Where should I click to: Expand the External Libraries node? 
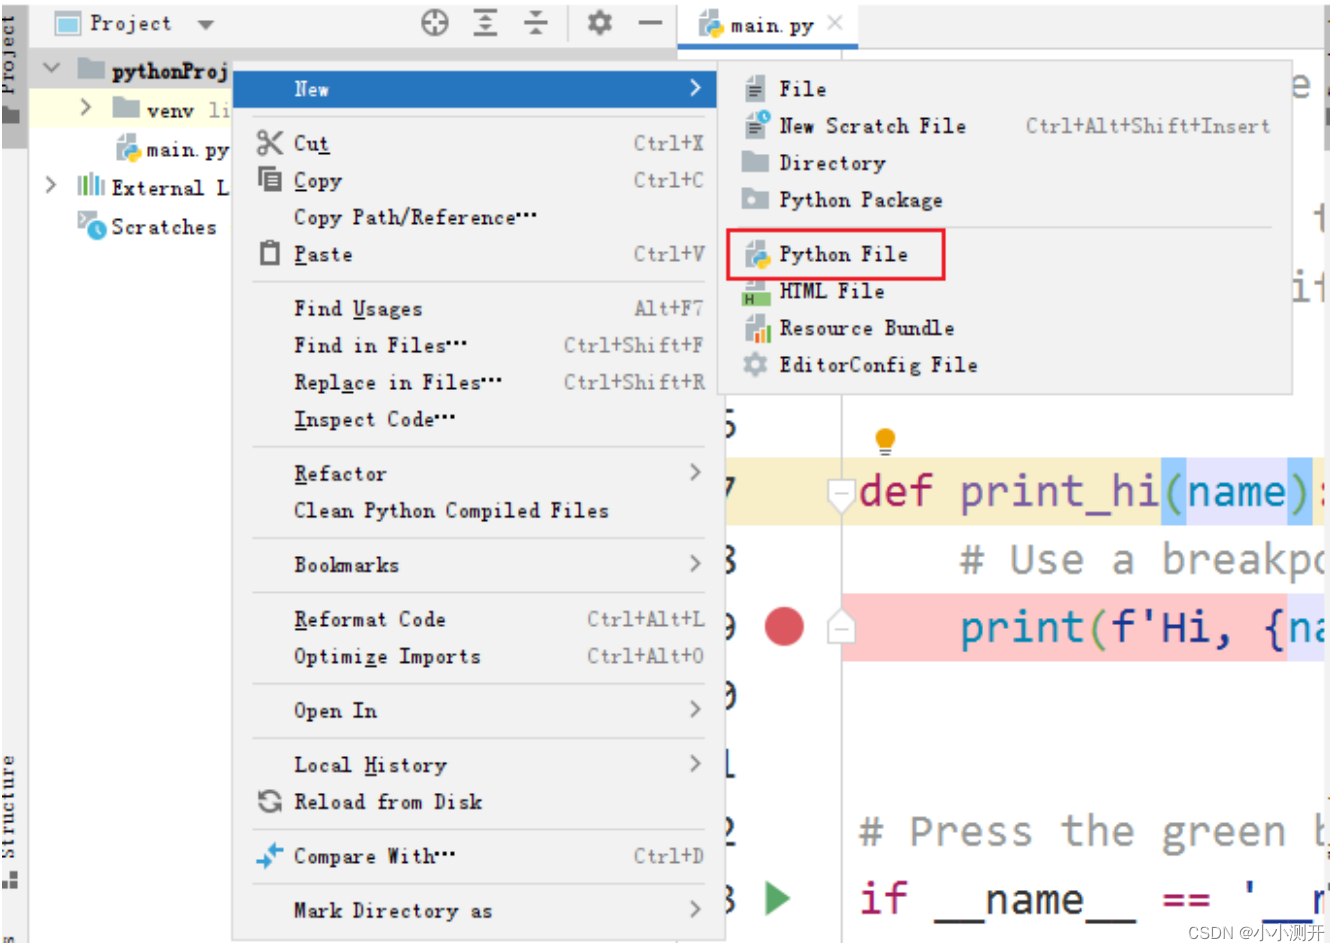click(x=50, y=186)
